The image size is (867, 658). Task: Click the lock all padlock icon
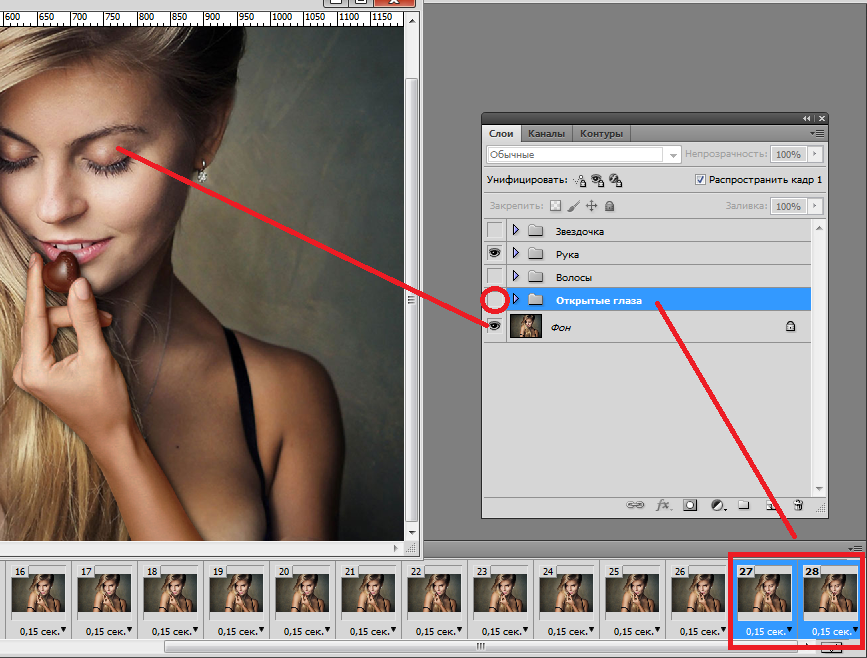609,206
